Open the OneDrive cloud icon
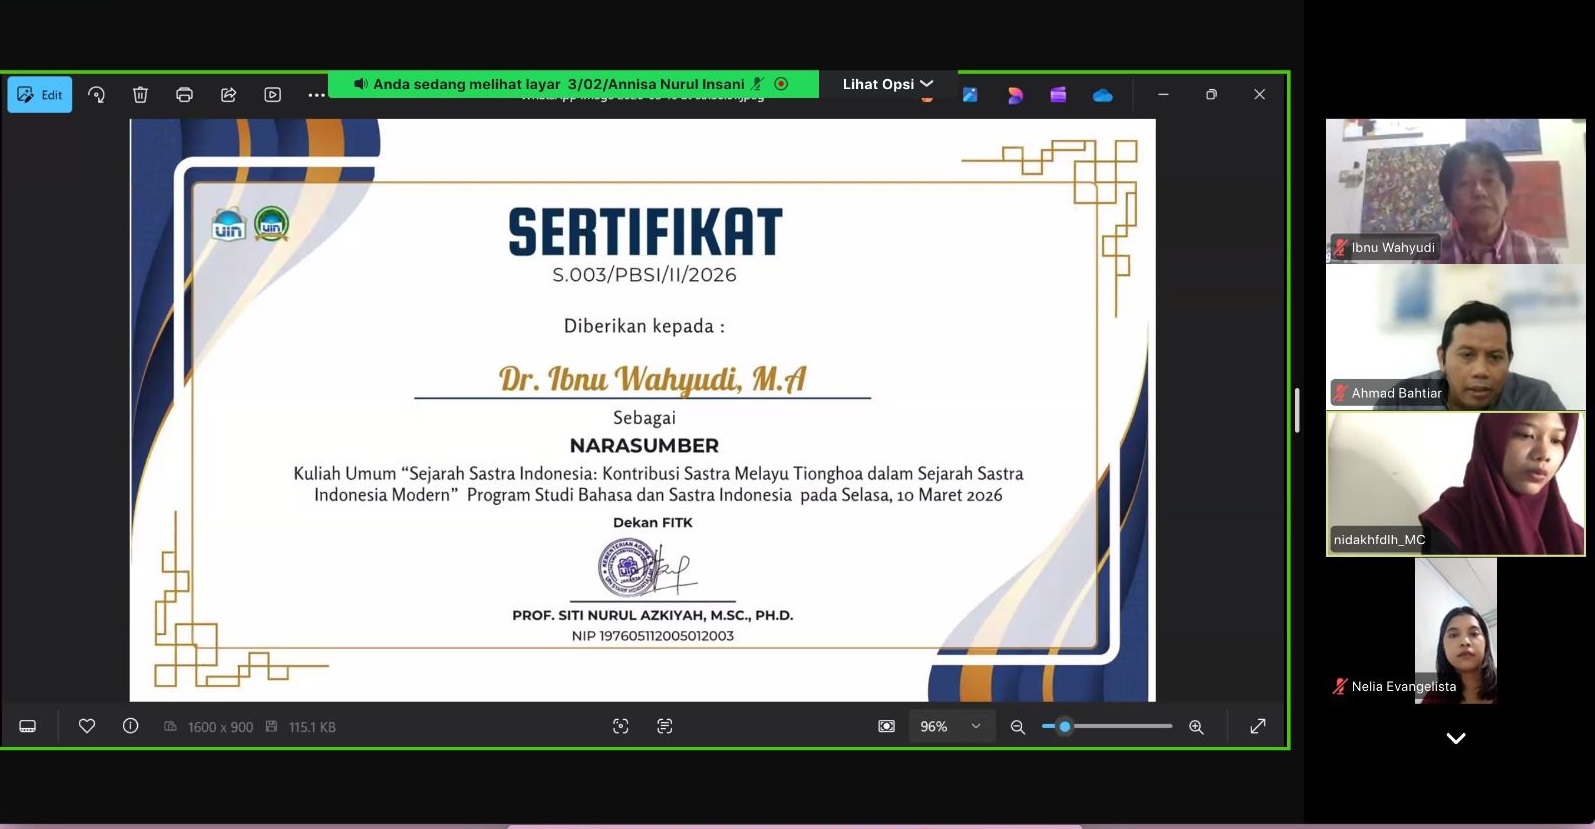 tap(1102, 95)
